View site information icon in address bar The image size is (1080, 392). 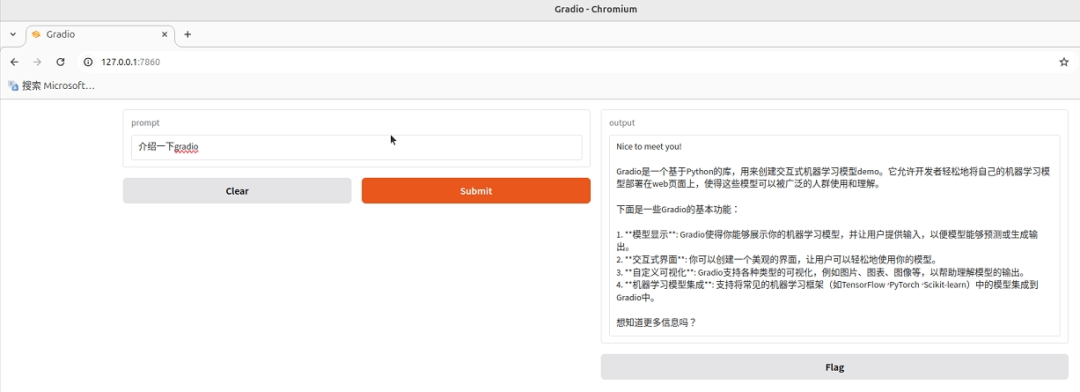[x=88, y=62]
